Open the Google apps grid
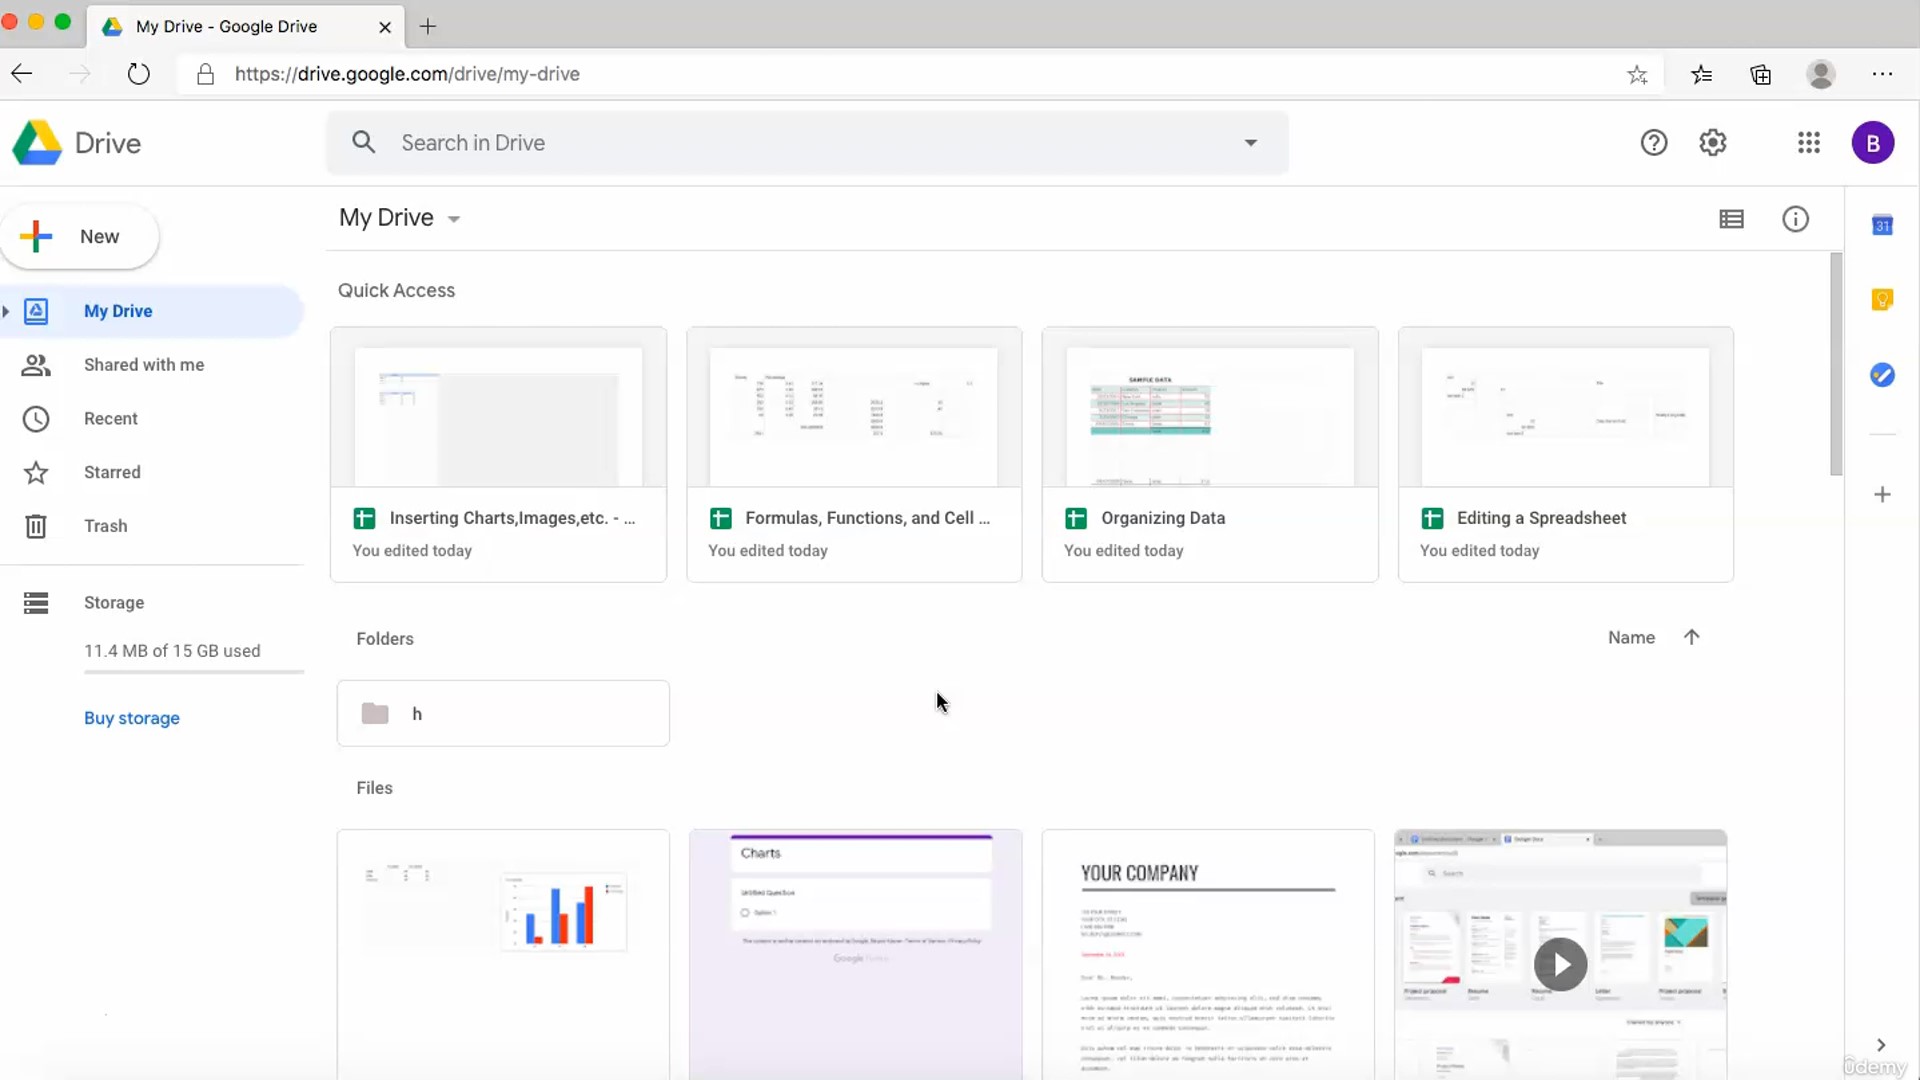 (1808, 143)
